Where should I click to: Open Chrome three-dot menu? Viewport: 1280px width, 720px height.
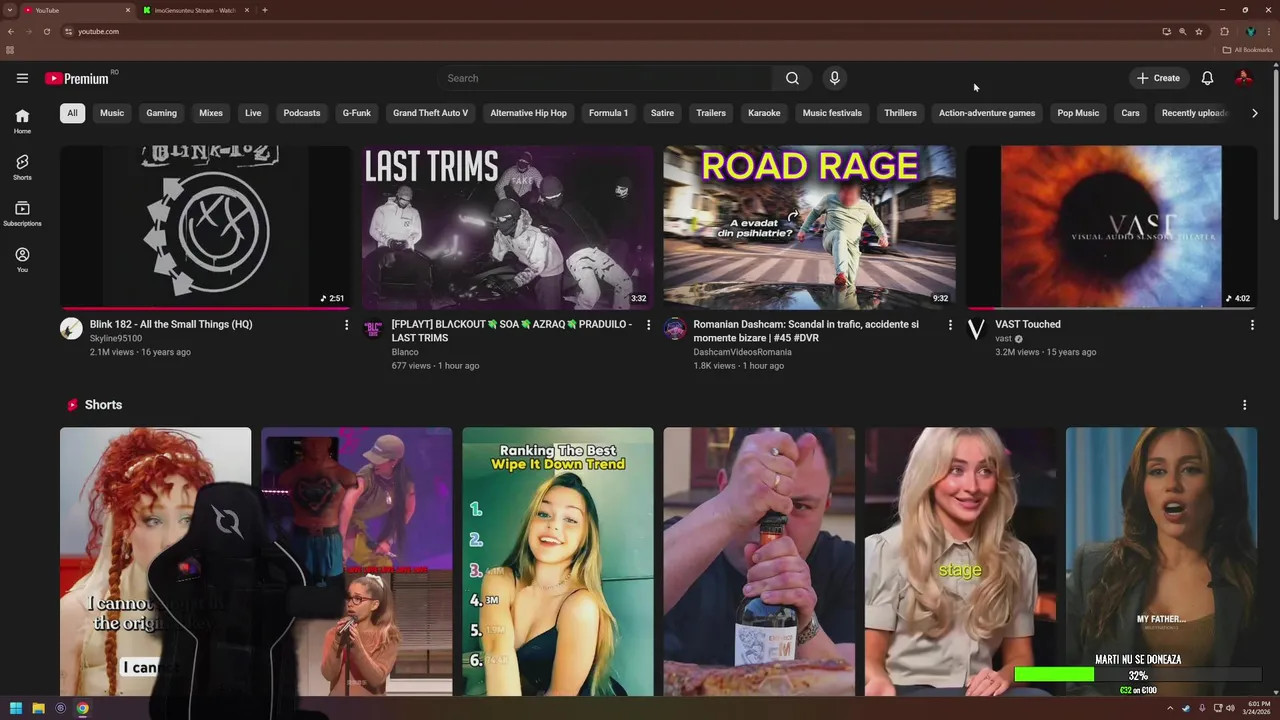coord(1268,31)
